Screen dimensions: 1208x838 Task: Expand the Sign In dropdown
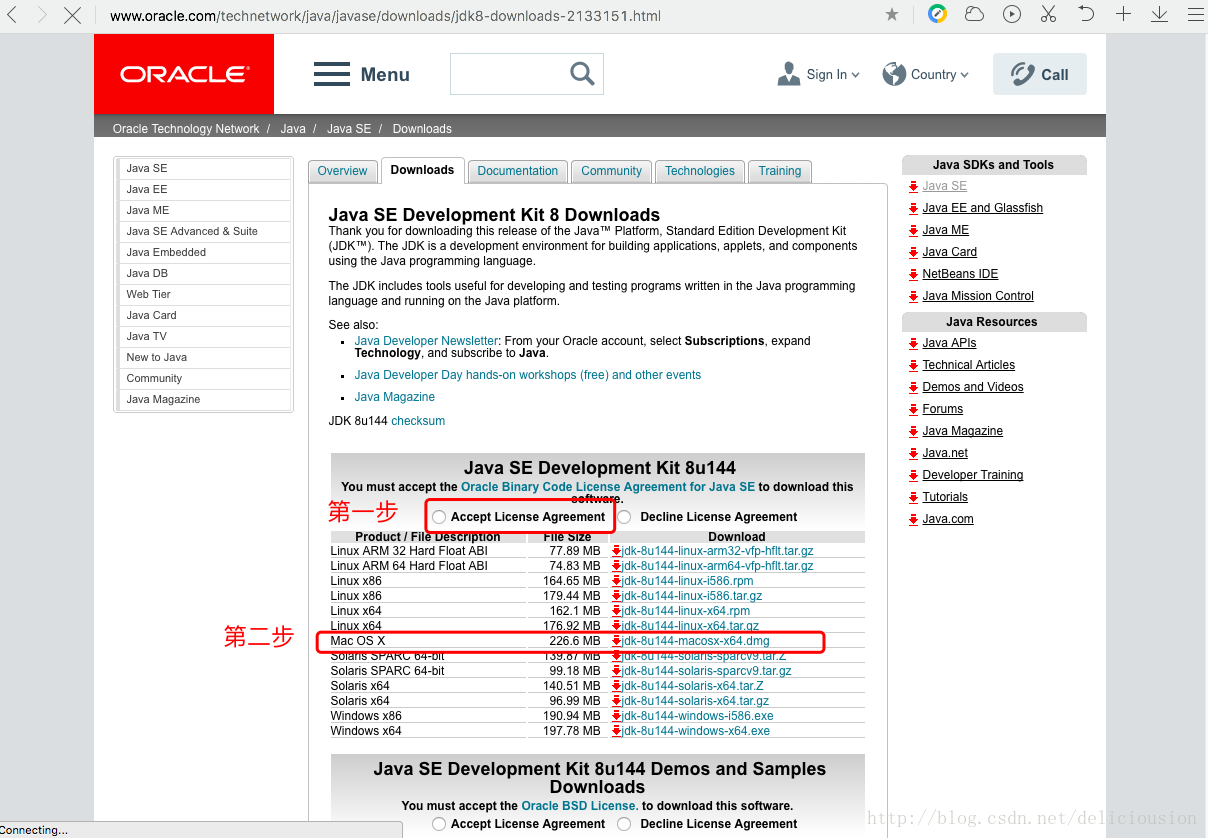pyautogui.click(x=818, y=74)
